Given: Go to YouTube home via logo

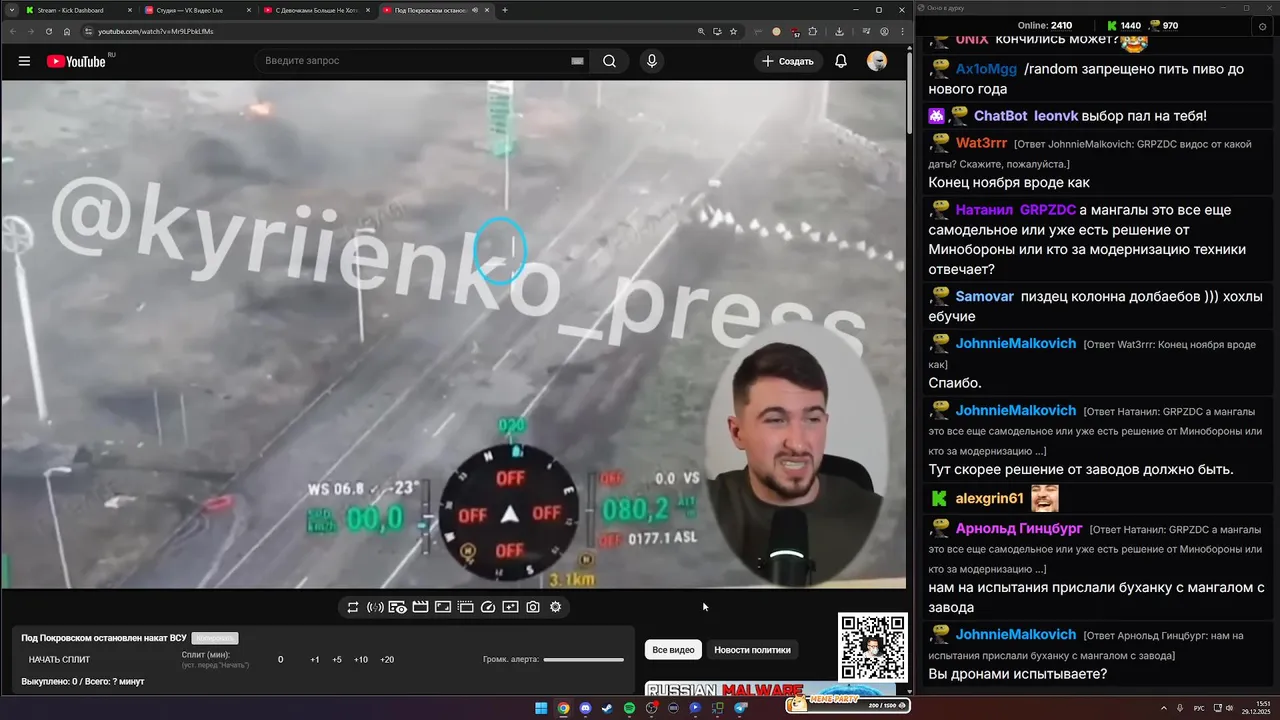Looking at the screenshot, I should point(76,61).
